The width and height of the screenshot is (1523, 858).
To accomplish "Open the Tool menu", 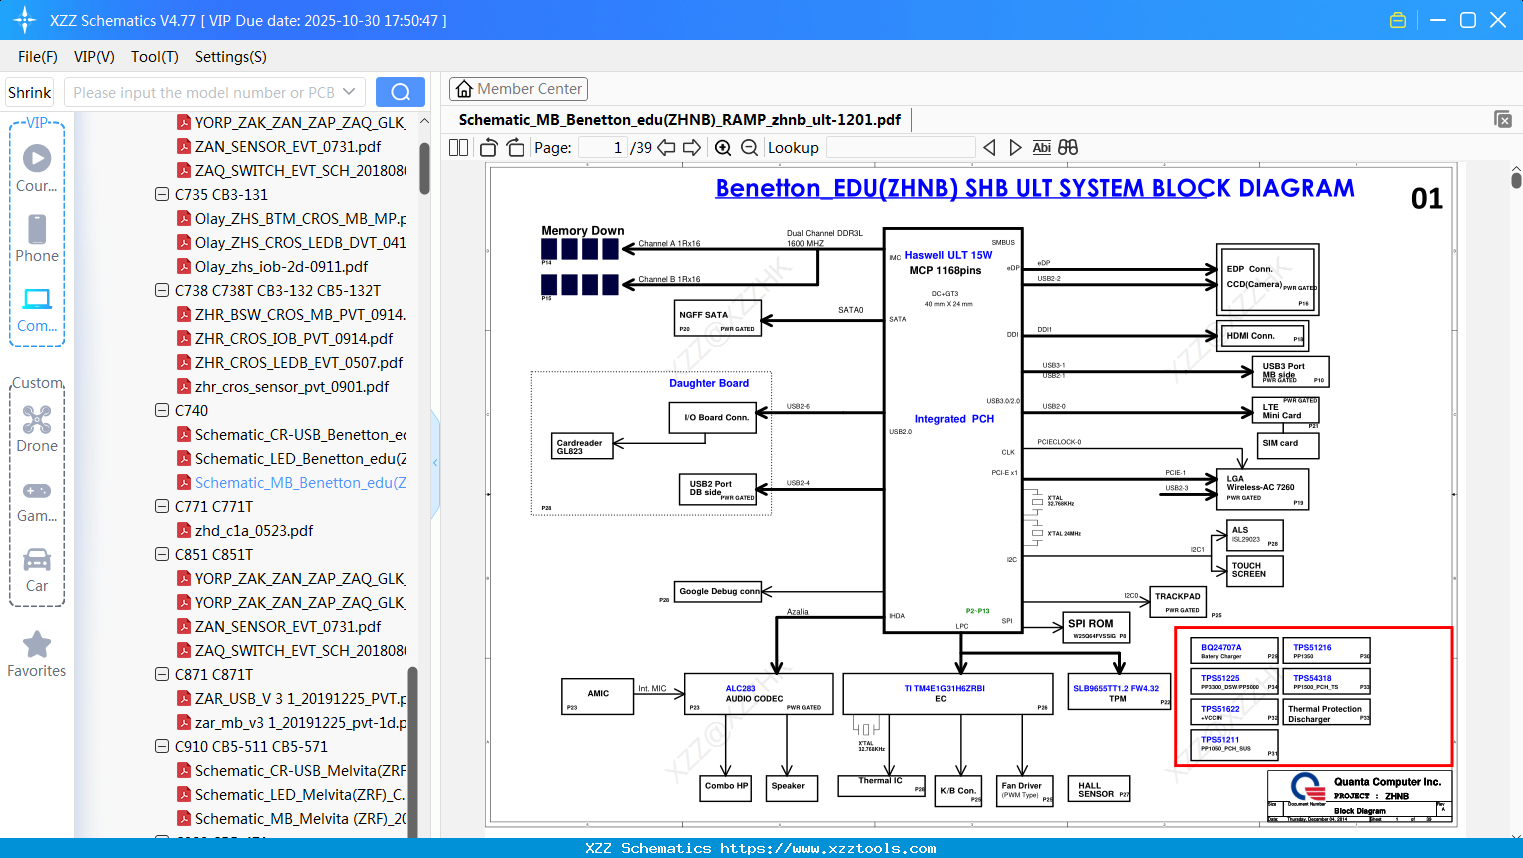I will coord(155,57).
